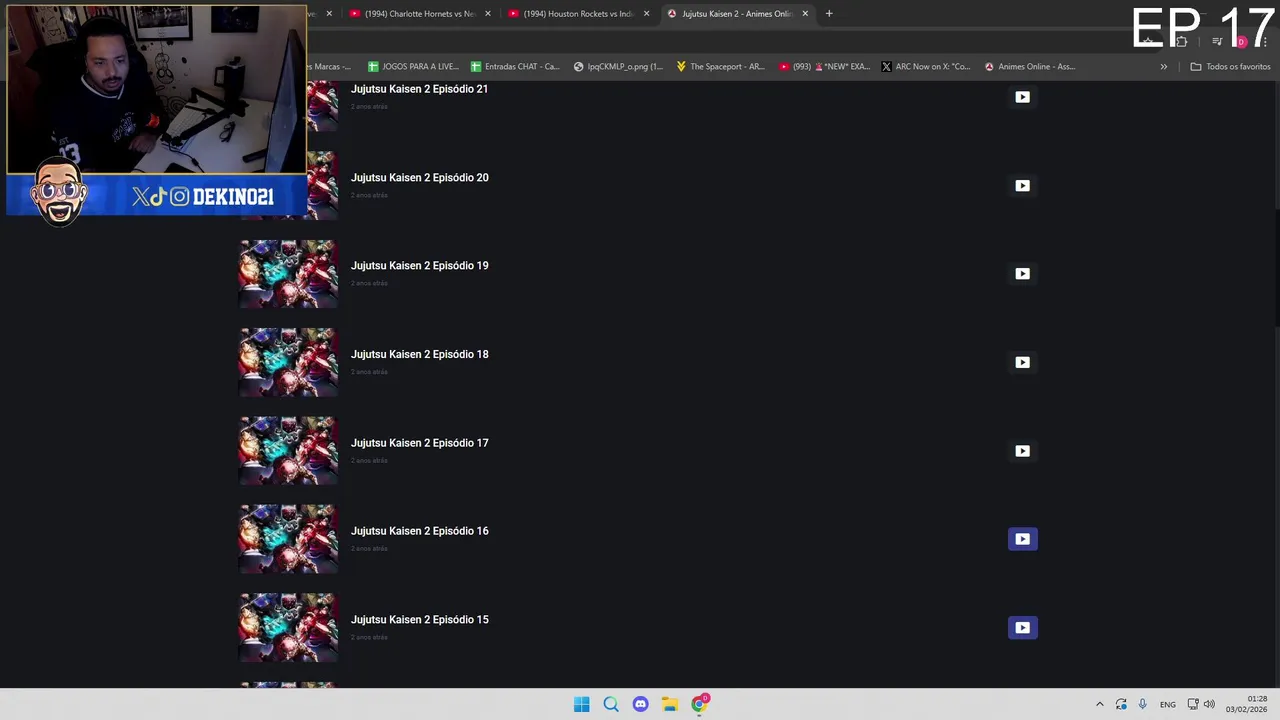Viewport: 1280px width, 720px height.
Task: Click the microphone tray icon
Action: point(1142,704)
